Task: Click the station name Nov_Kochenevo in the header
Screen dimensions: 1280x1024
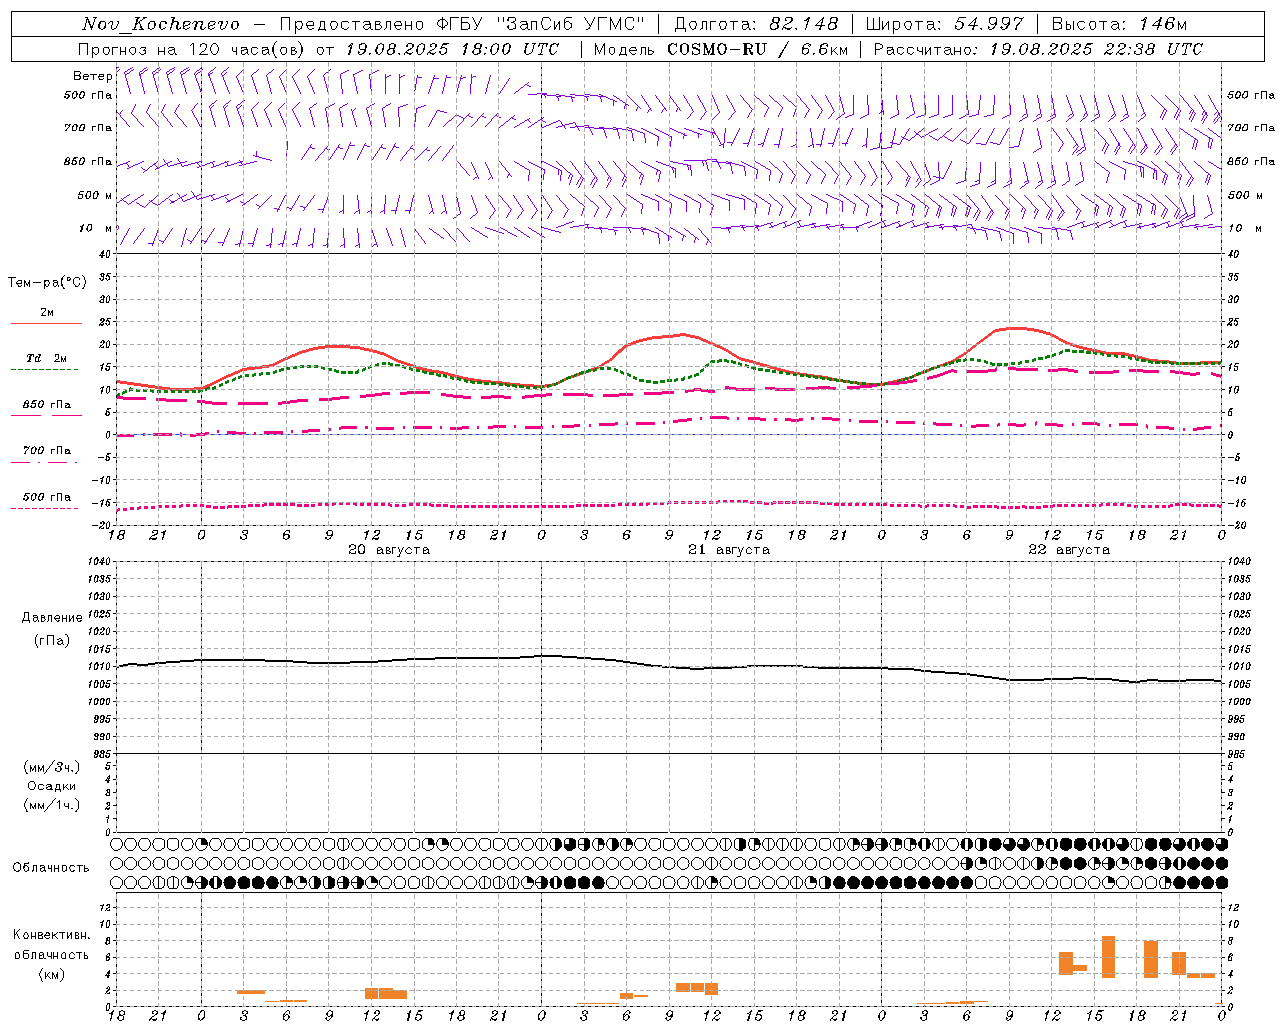Action: pos(161,24)
